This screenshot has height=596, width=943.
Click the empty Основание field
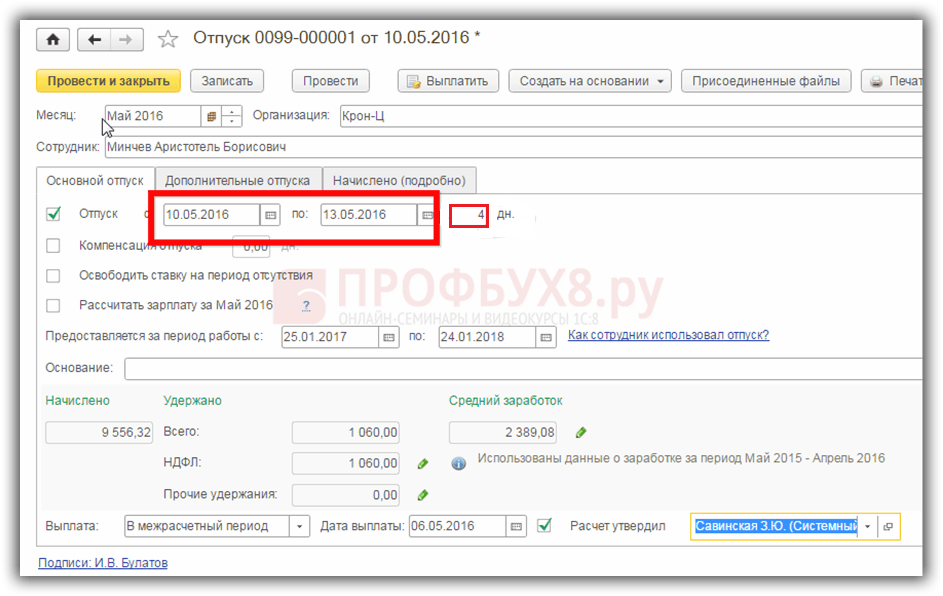523,368
